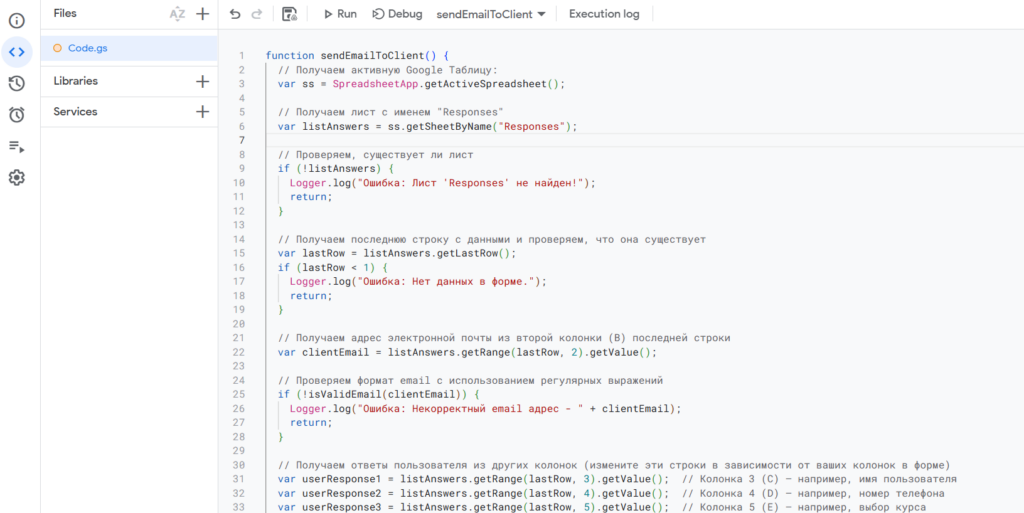Run the selected function
The height and width of the screenshot is (513, 1024).
[340, 14]
